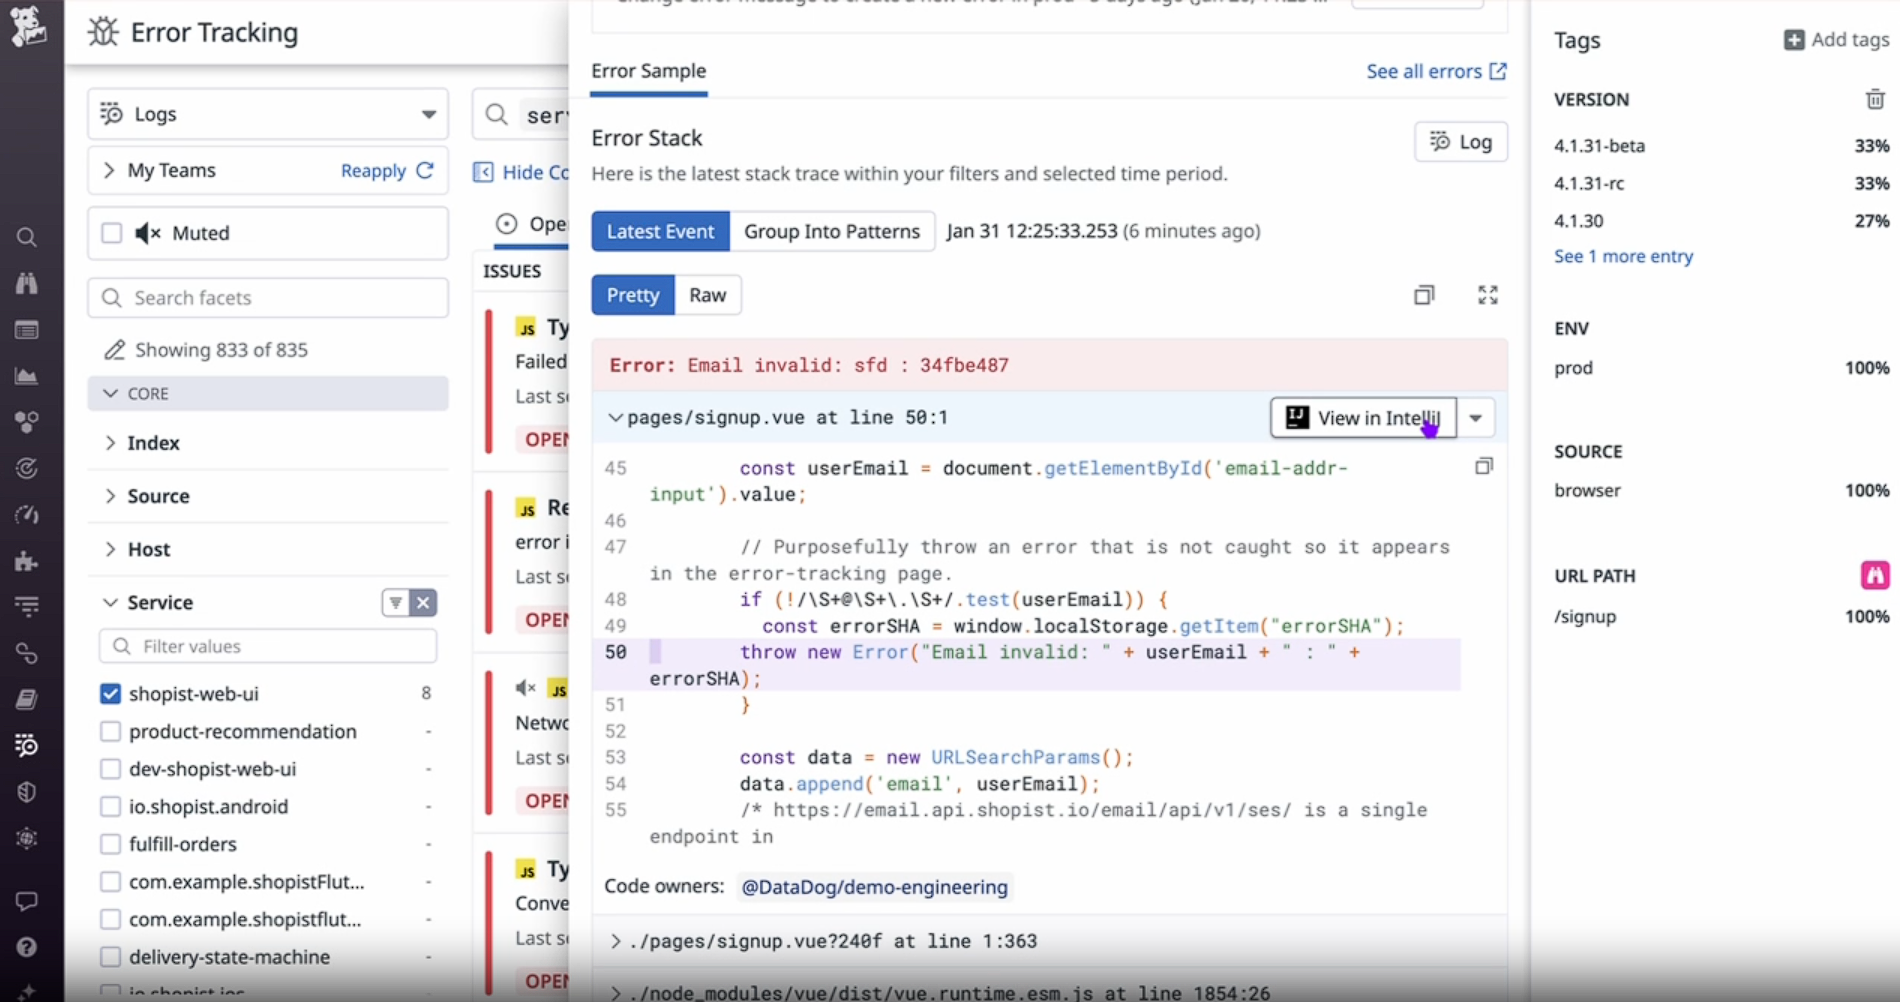Open the notebooks icon in sidebar

pyautogui.click(x=27, y=699)
